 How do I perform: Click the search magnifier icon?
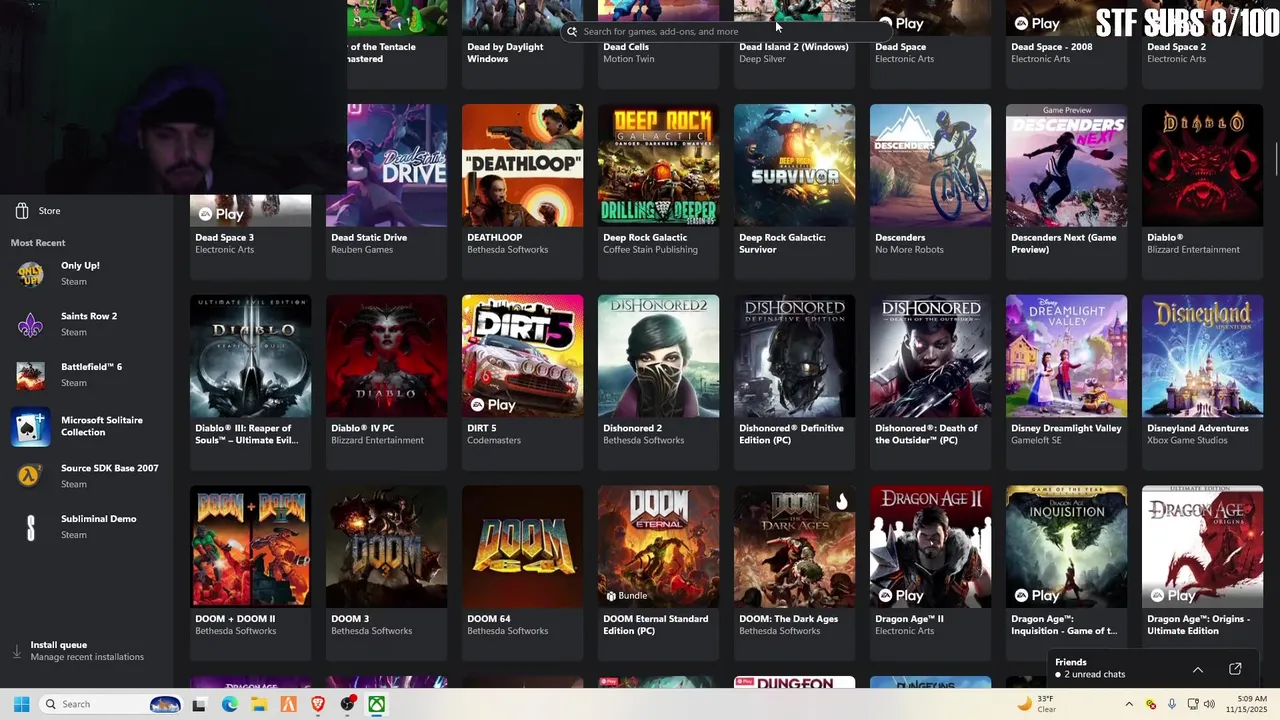(x=572, y=31)
